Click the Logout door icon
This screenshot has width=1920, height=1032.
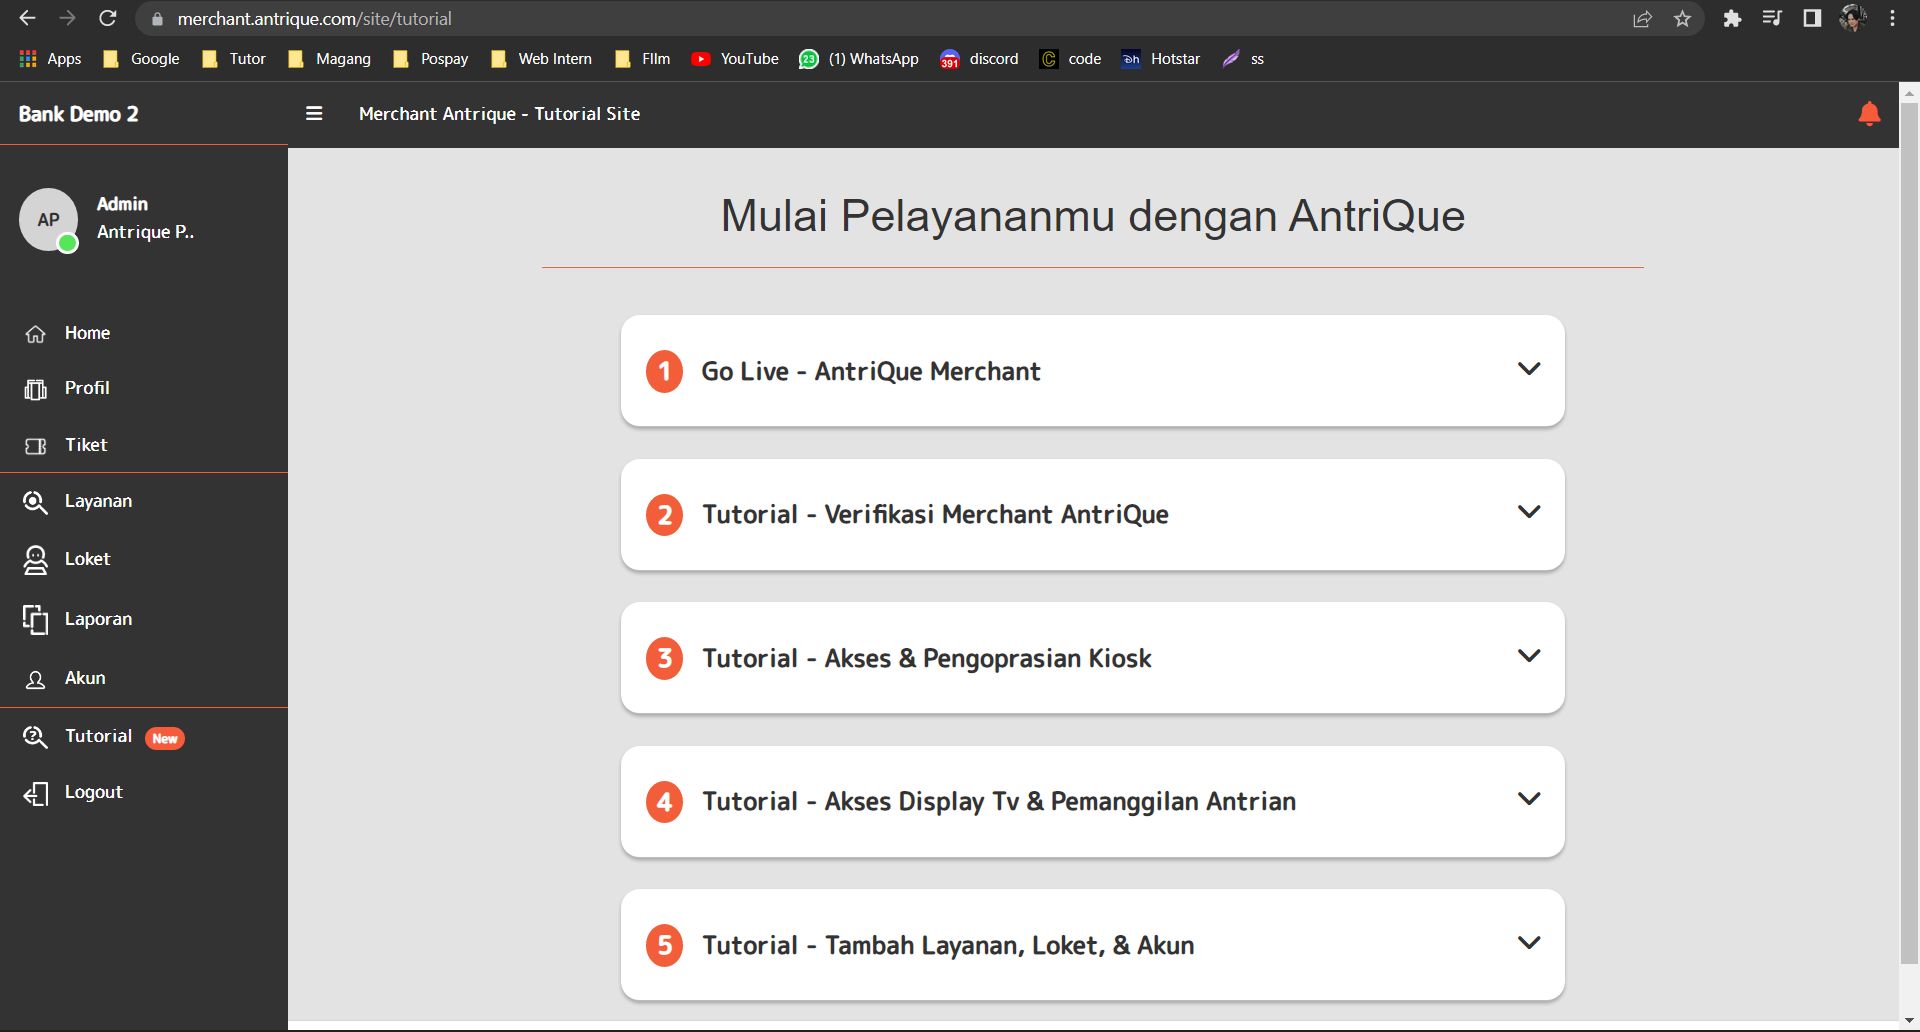coord(36,793)
